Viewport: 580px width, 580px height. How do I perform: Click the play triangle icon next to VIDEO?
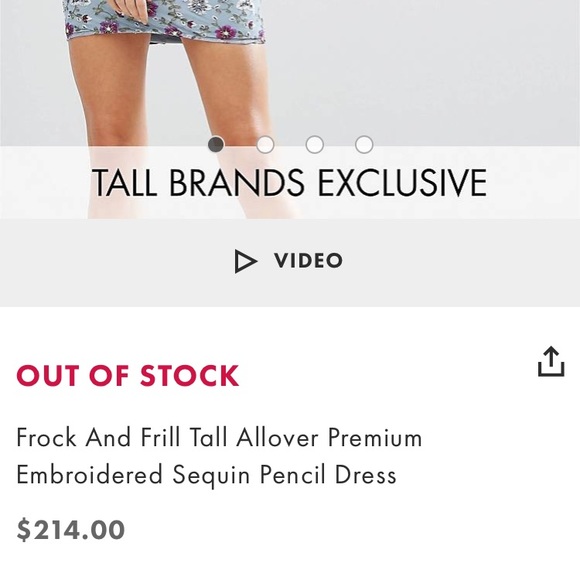click(x=245, y=261)
